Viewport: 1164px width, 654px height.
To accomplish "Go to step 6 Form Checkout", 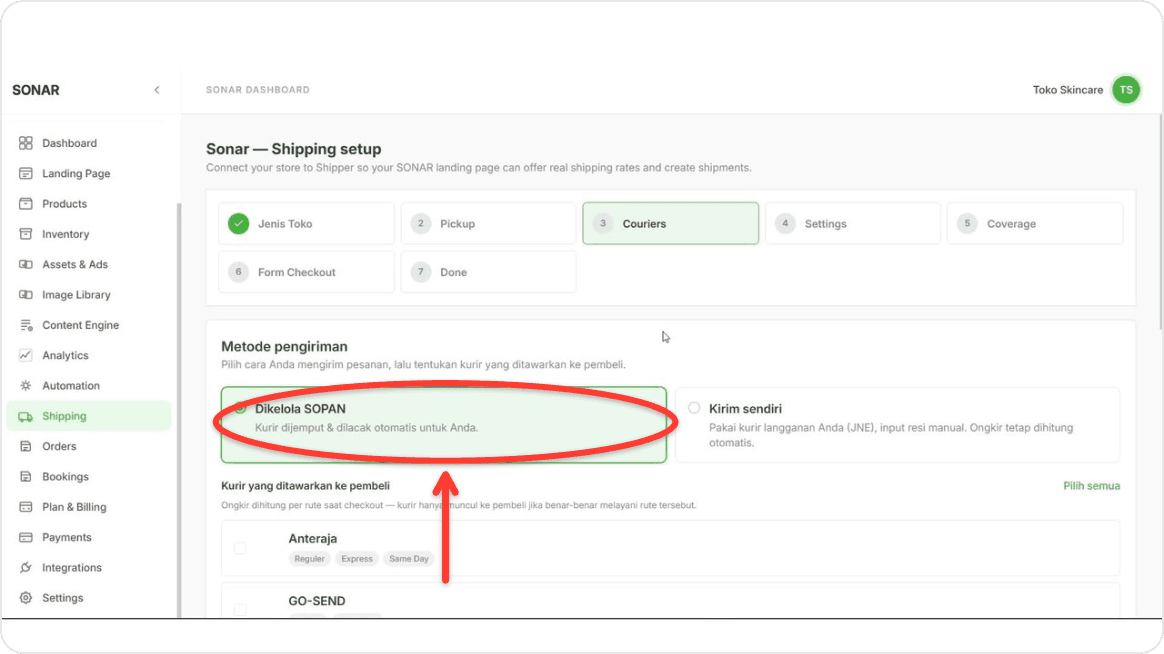I will click(306, 272).
